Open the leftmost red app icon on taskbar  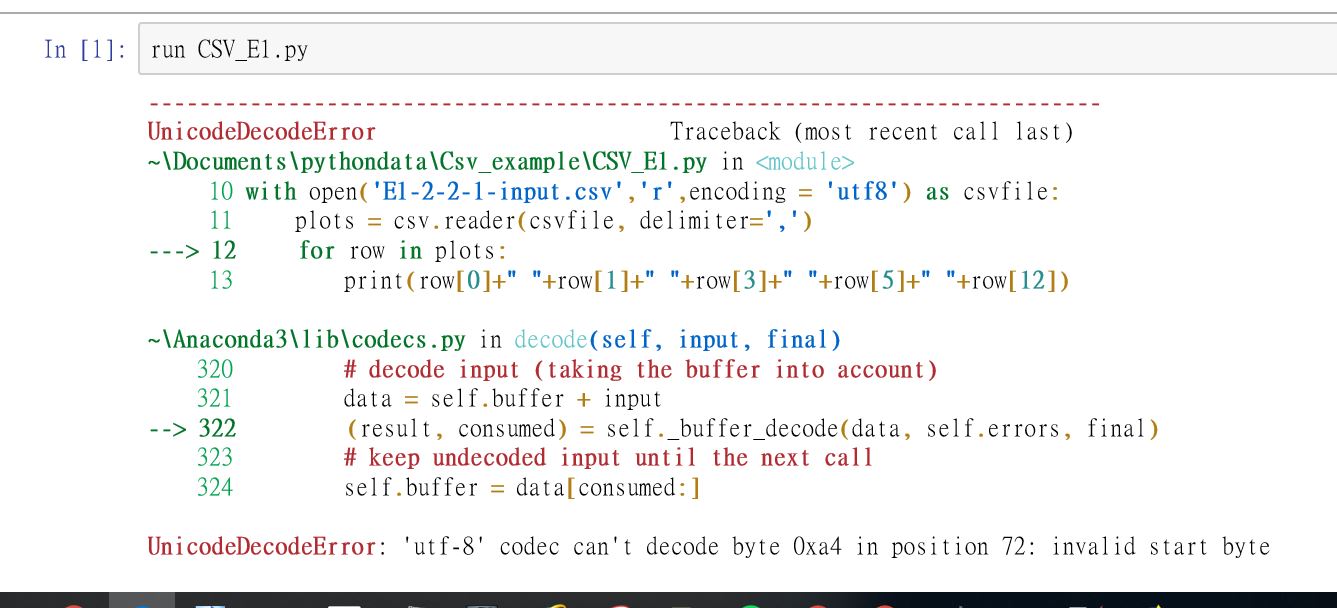[73, 602]
